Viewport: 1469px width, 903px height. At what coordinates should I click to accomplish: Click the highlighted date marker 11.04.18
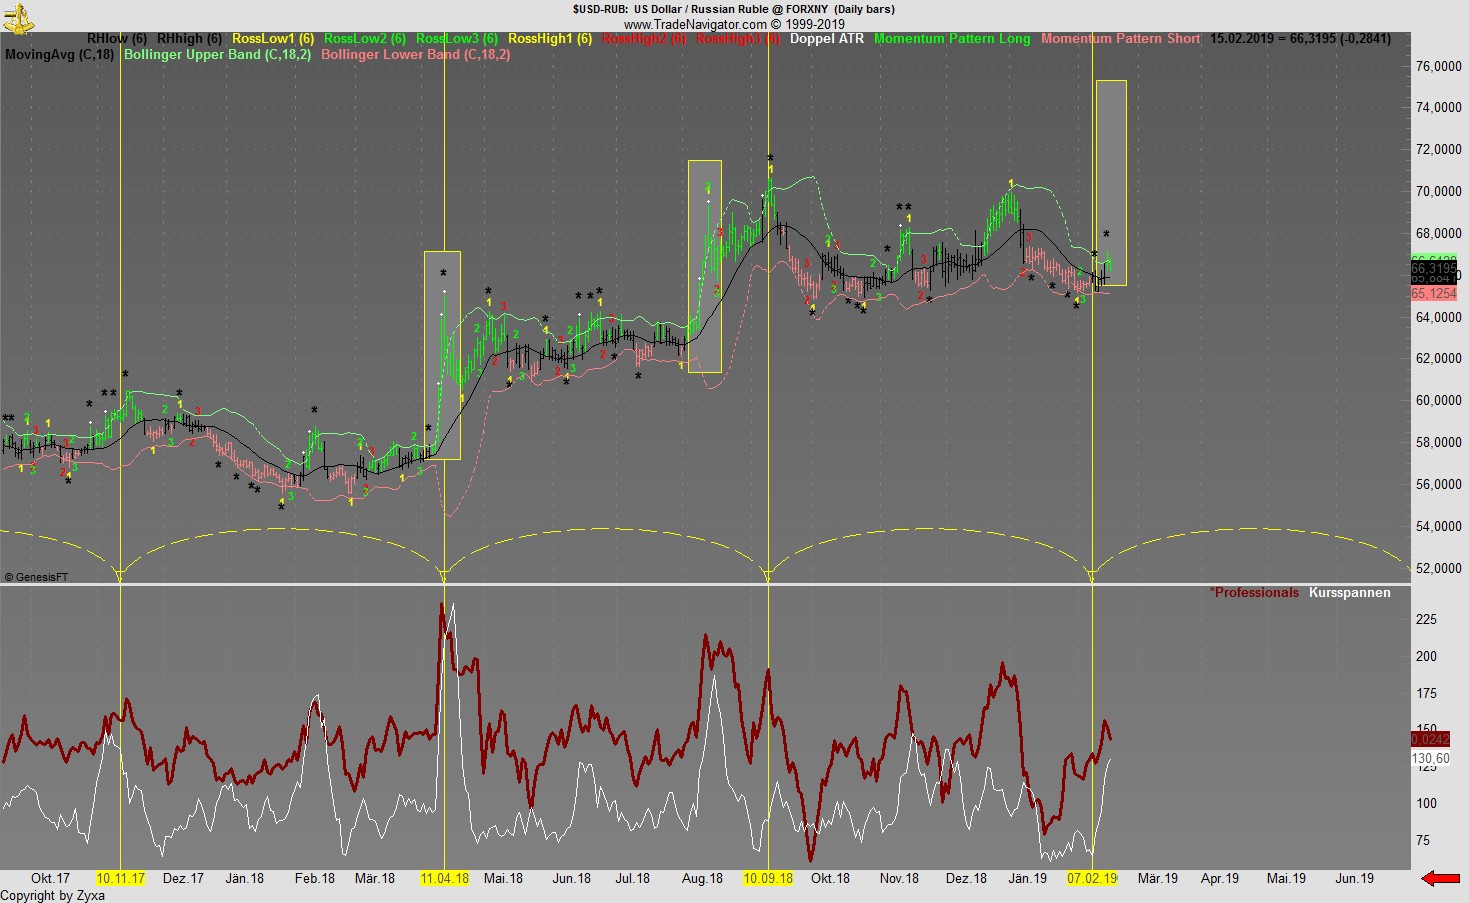(444, 879)
